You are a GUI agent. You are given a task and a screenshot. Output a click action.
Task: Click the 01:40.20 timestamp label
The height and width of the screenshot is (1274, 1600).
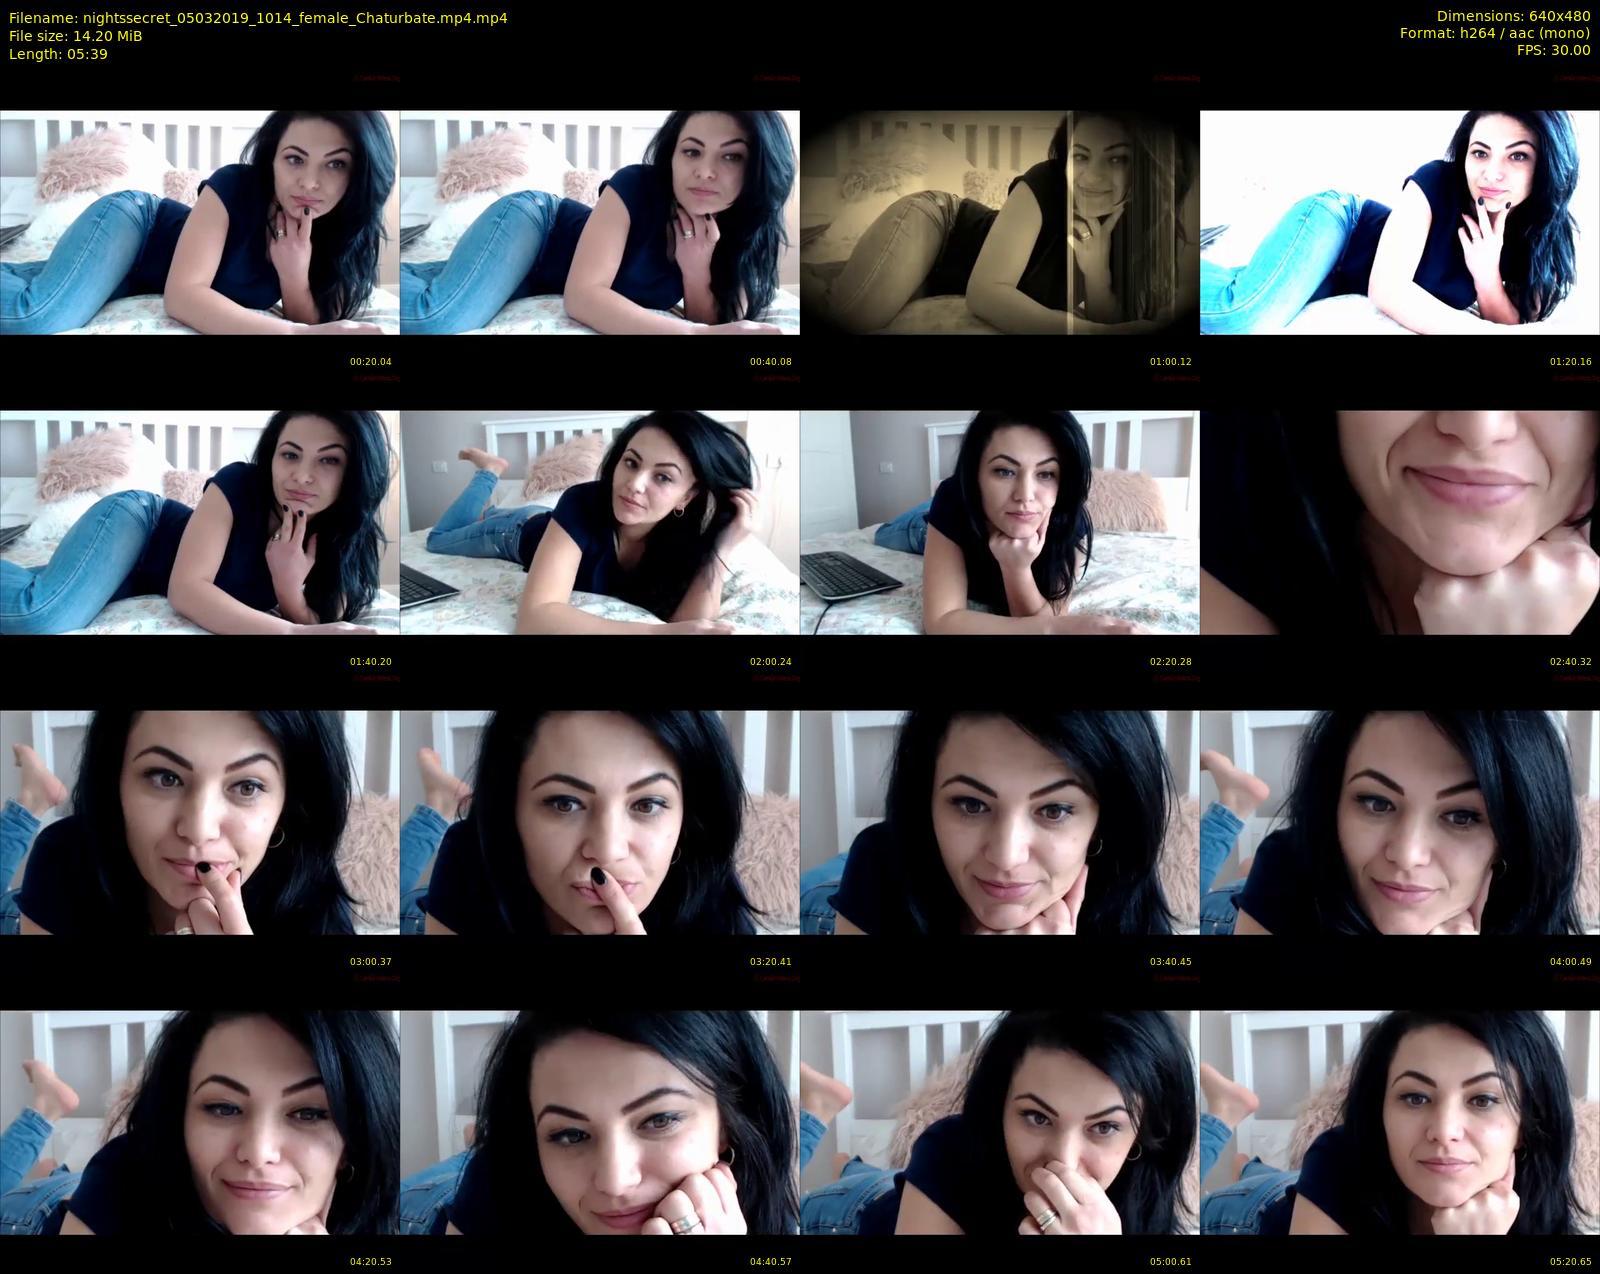(x=371, y=662)
